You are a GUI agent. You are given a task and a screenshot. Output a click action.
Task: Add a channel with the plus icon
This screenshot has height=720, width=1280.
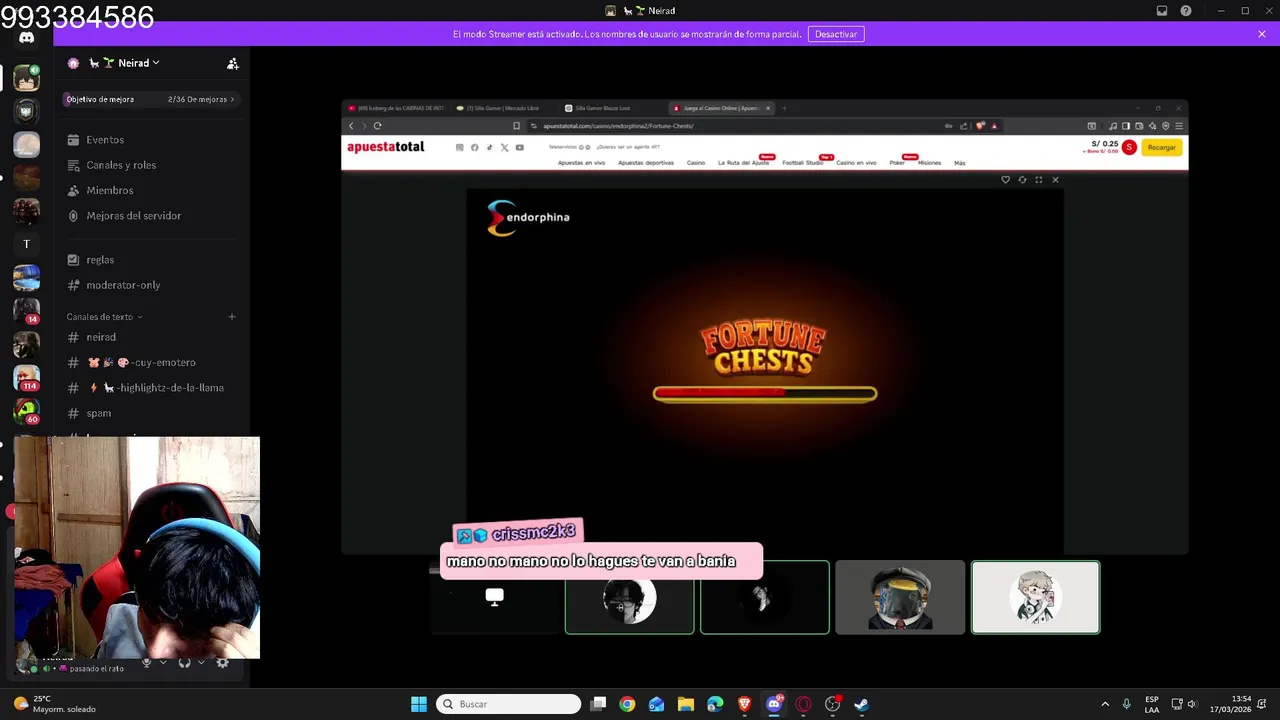pos(232,317)
